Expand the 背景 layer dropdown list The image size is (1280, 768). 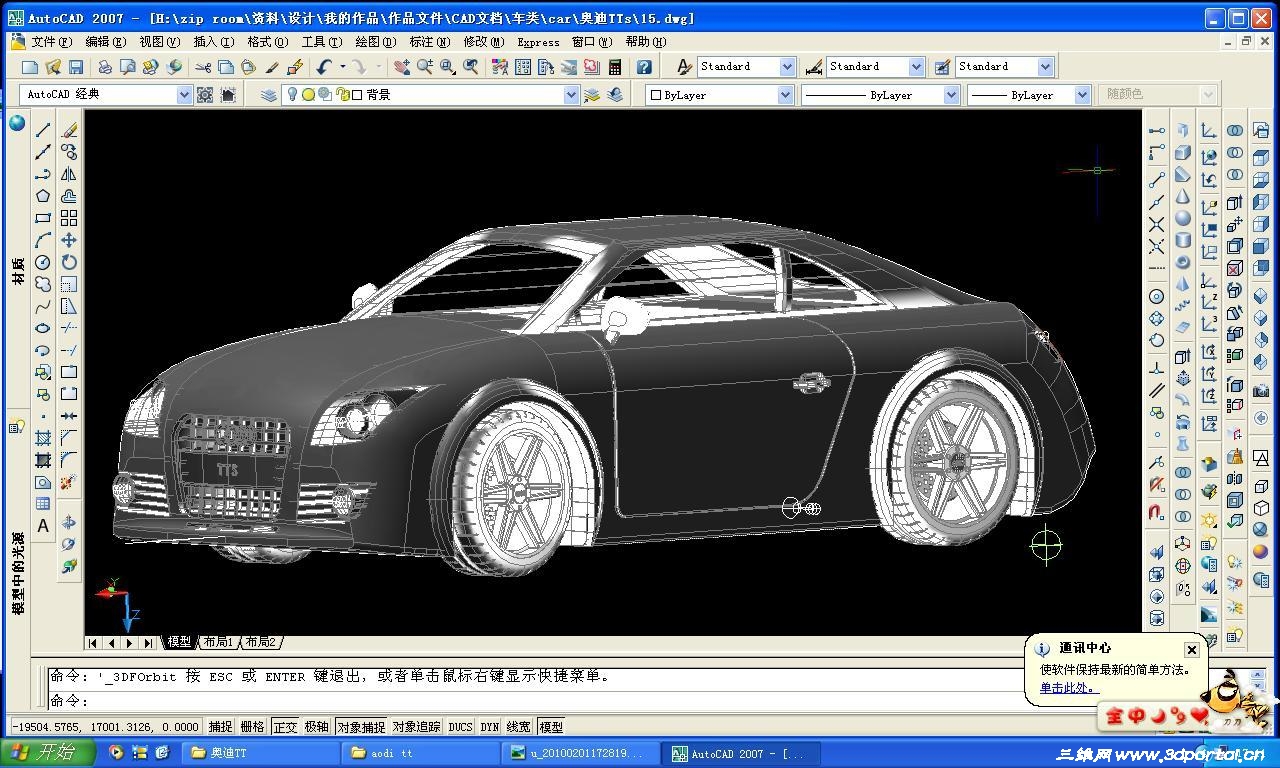point(571,95)
